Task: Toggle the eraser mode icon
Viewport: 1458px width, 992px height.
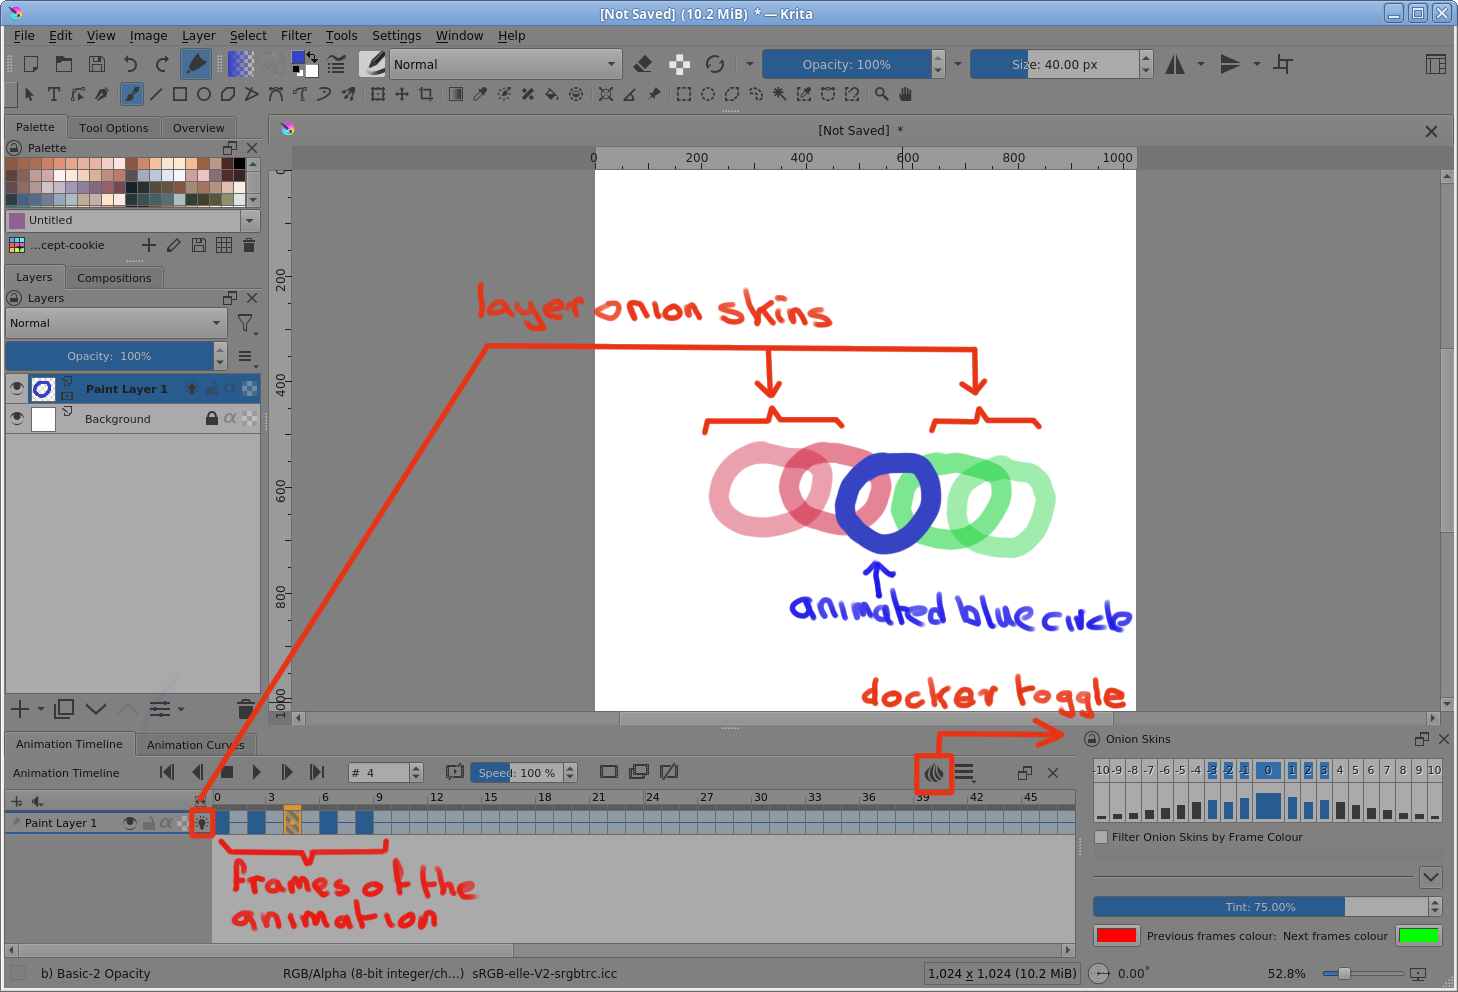Action: [643, 64]
